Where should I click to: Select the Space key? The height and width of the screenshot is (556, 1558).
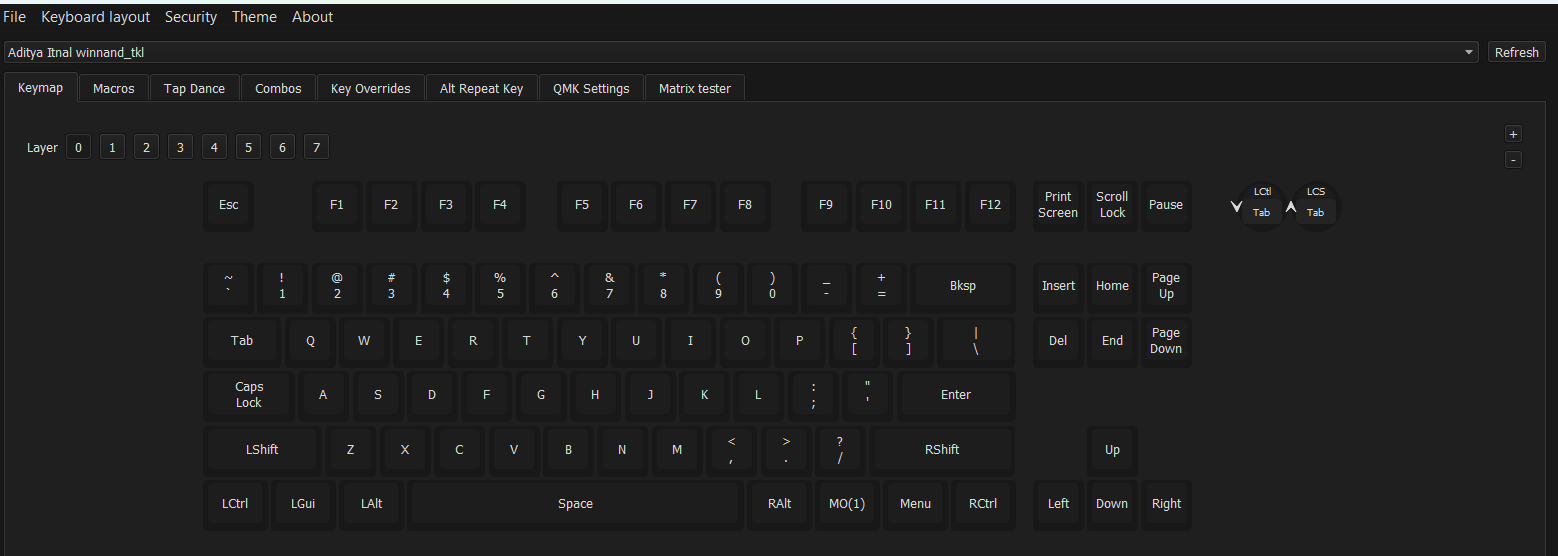[575, 504]
